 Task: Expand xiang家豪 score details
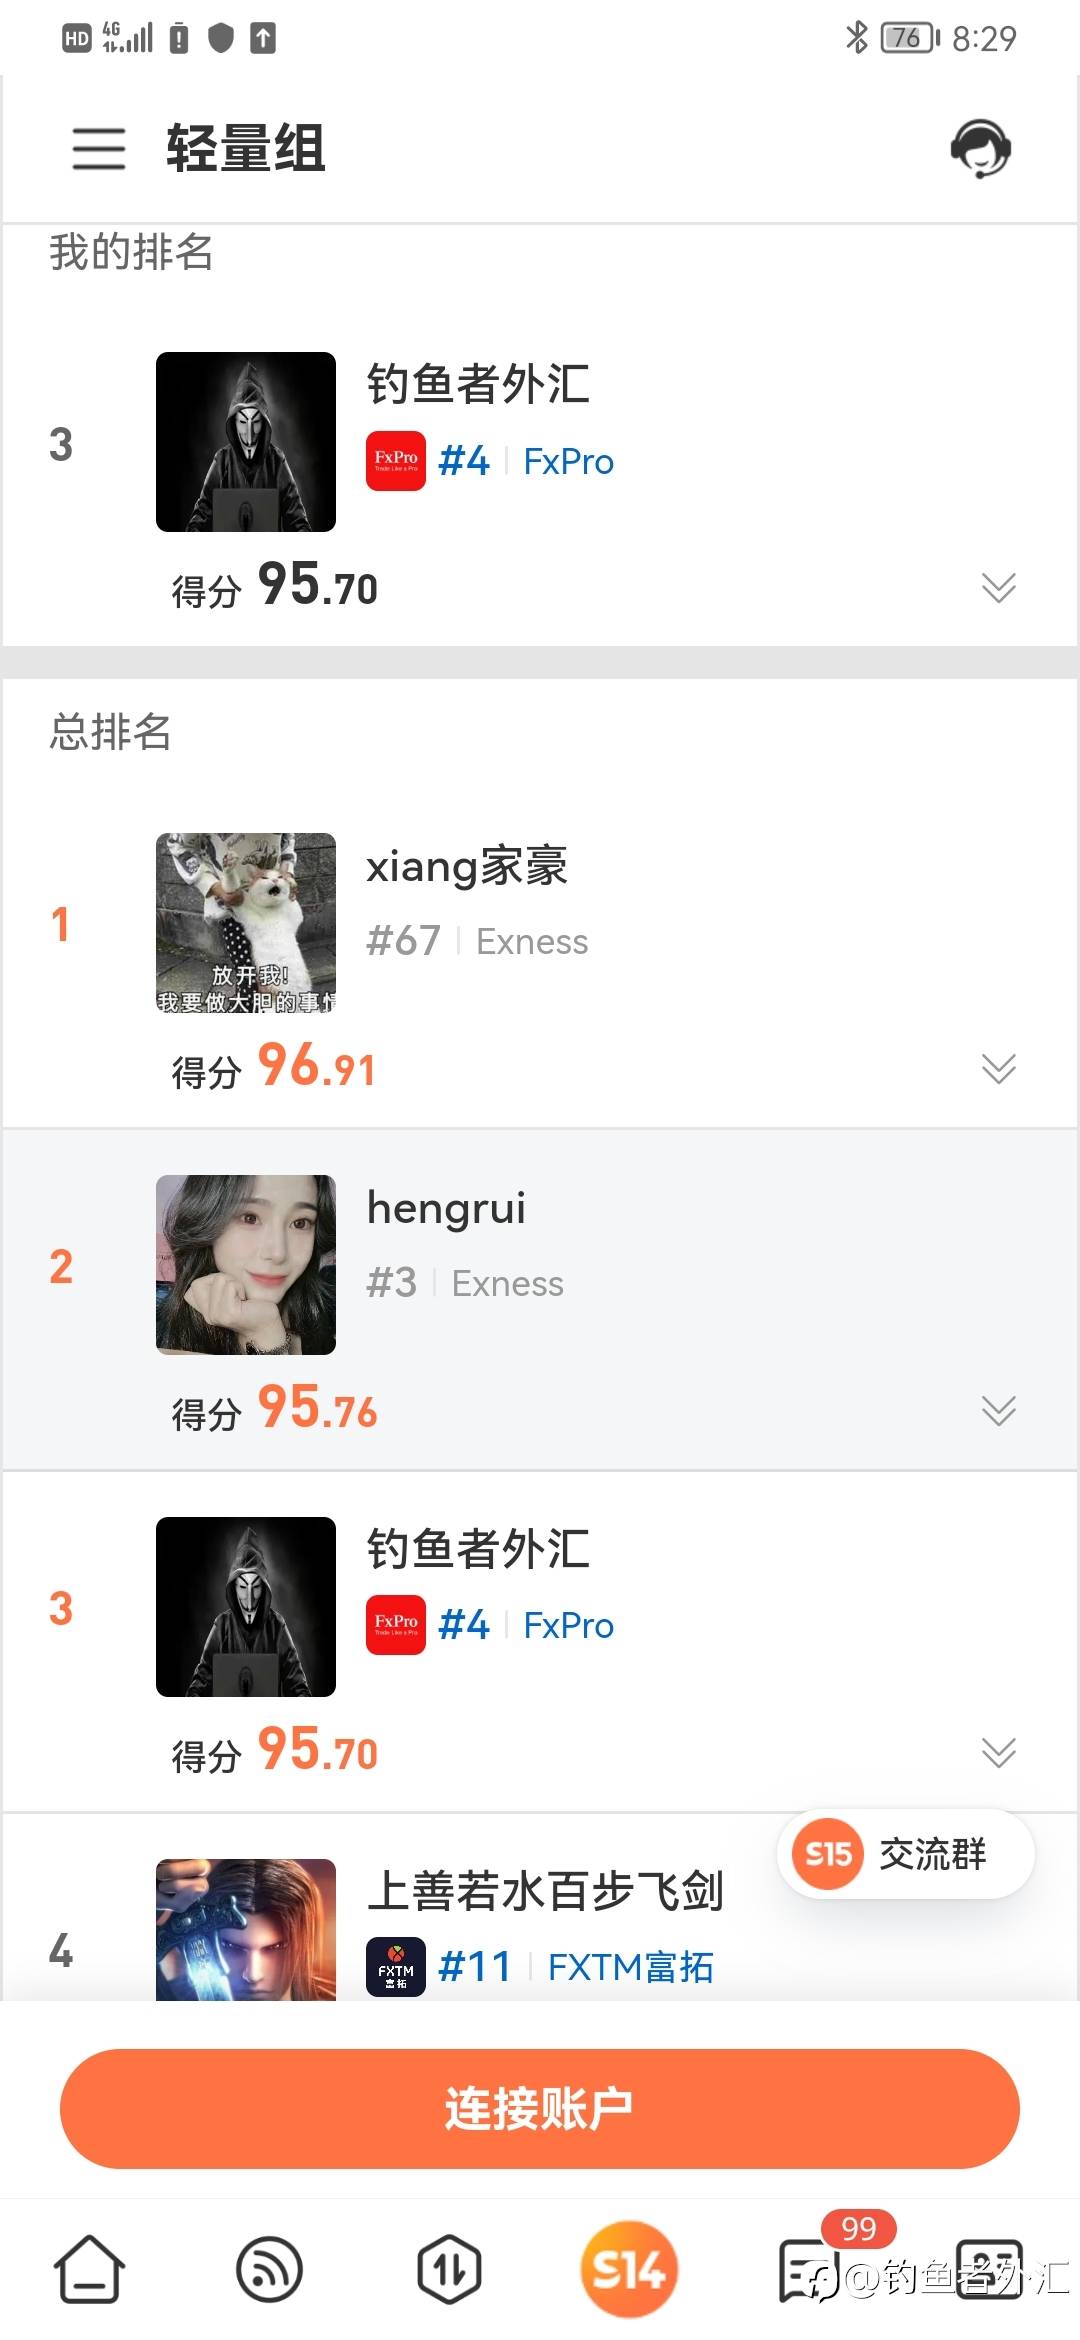tap(998, 1068)
